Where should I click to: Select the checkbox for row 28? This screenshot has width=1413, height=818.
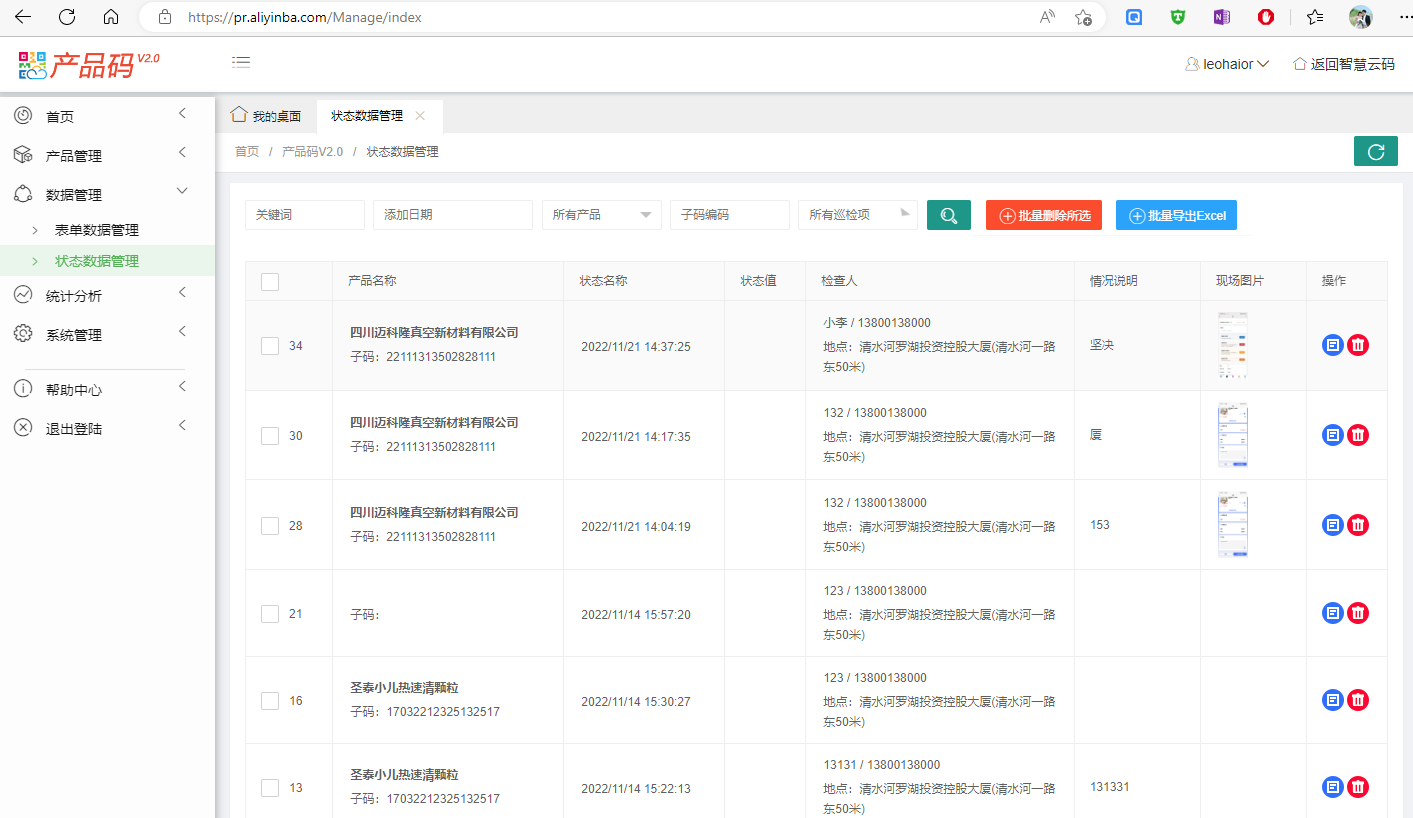270,526
